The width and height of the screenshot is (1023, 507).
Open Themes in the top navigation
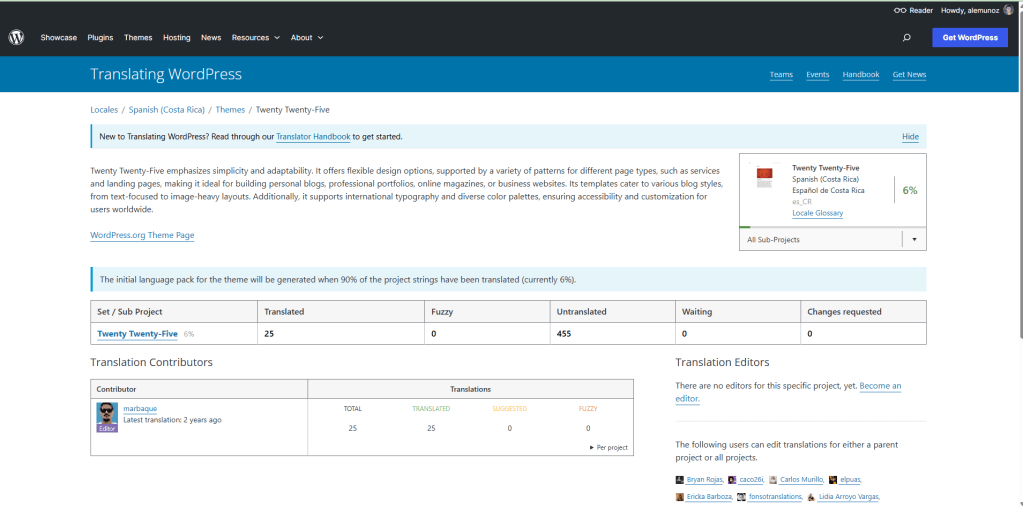(x=138, y=38)
